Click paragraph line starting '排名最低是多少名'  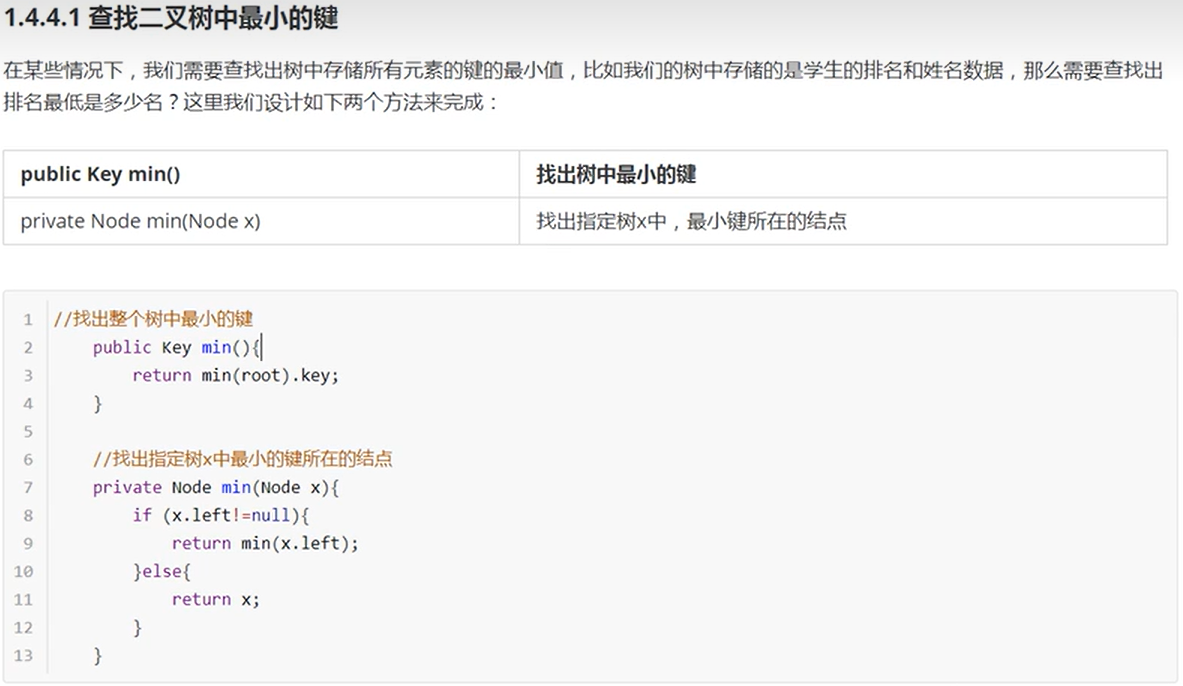pos(250,102)
